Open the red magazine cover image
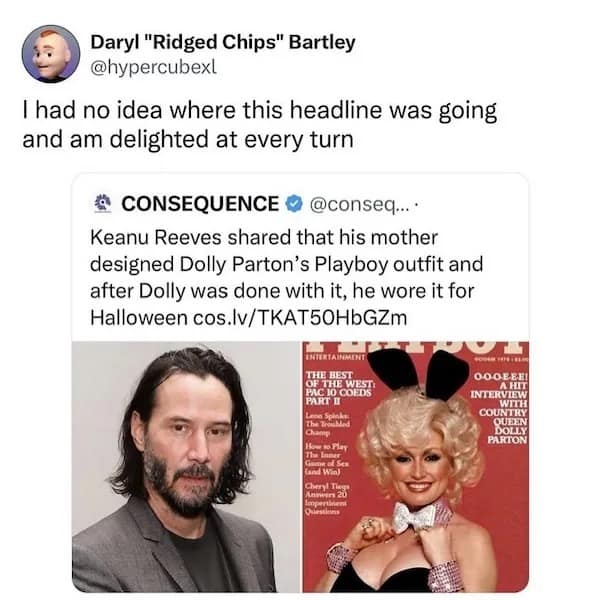 click(x=416, y=466)
